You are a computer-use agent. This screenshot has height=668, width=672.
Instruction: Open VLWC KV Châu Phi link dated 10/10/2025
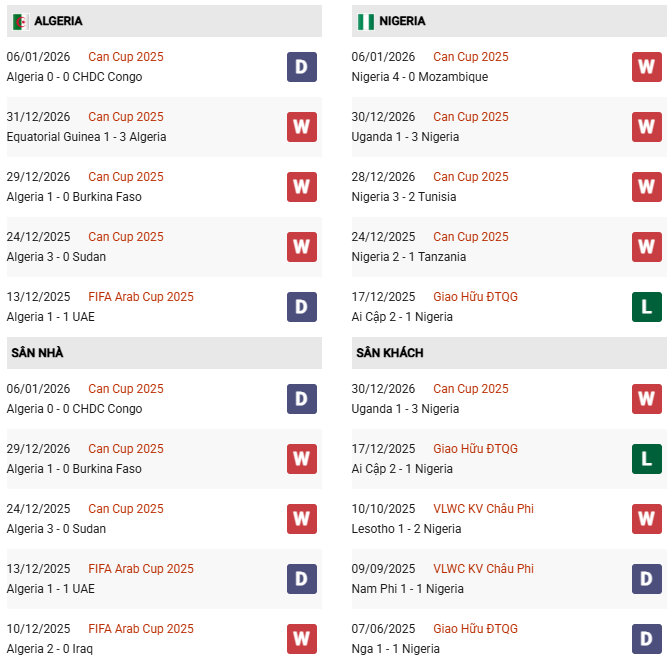[483, 509]
